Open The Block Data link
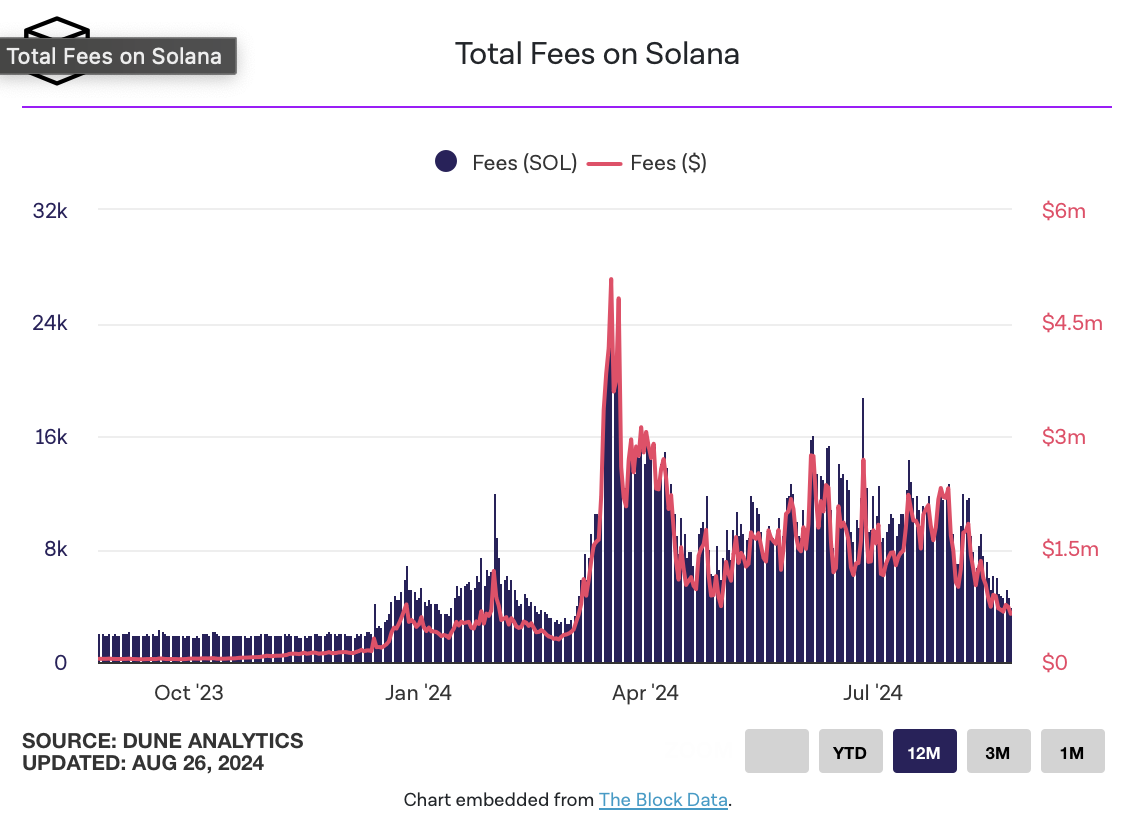This screenshot has height=814, width=1134. pos(663,800)
